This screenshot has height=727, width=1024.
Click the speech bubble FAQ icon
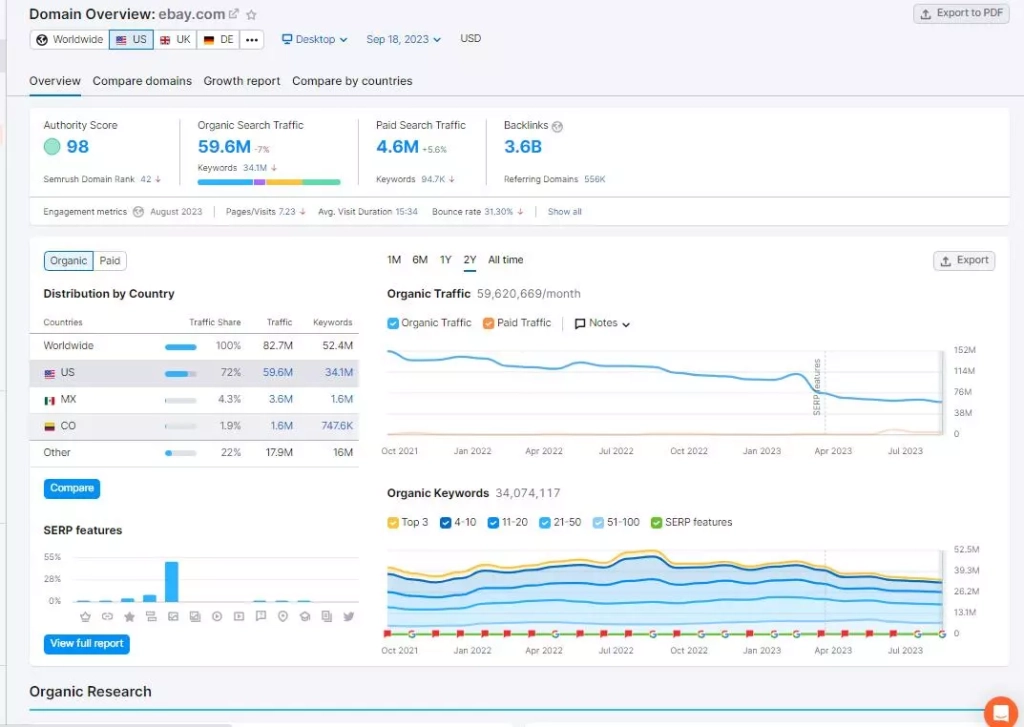[261, 616]
